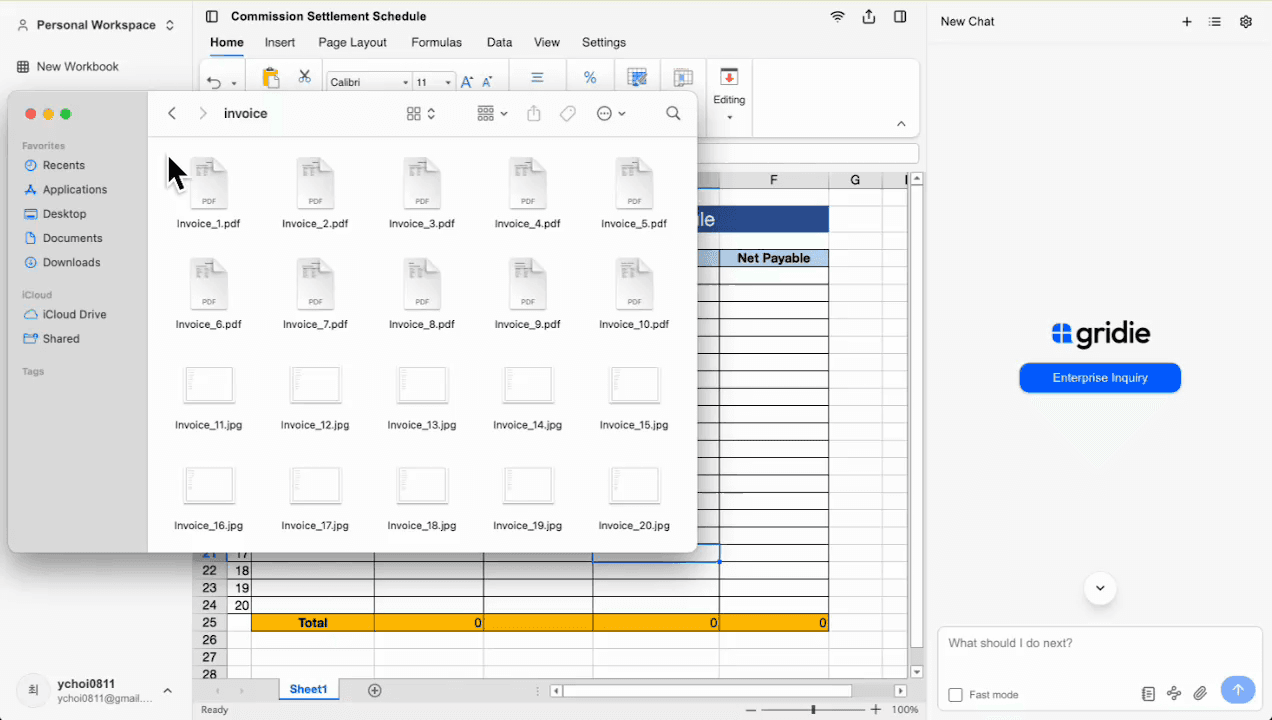Viewport: 1272px width, 720px height.
Task: Click the paste clipboard icon in ribbon
Action: pyautogui.click(x=270, y=78)
